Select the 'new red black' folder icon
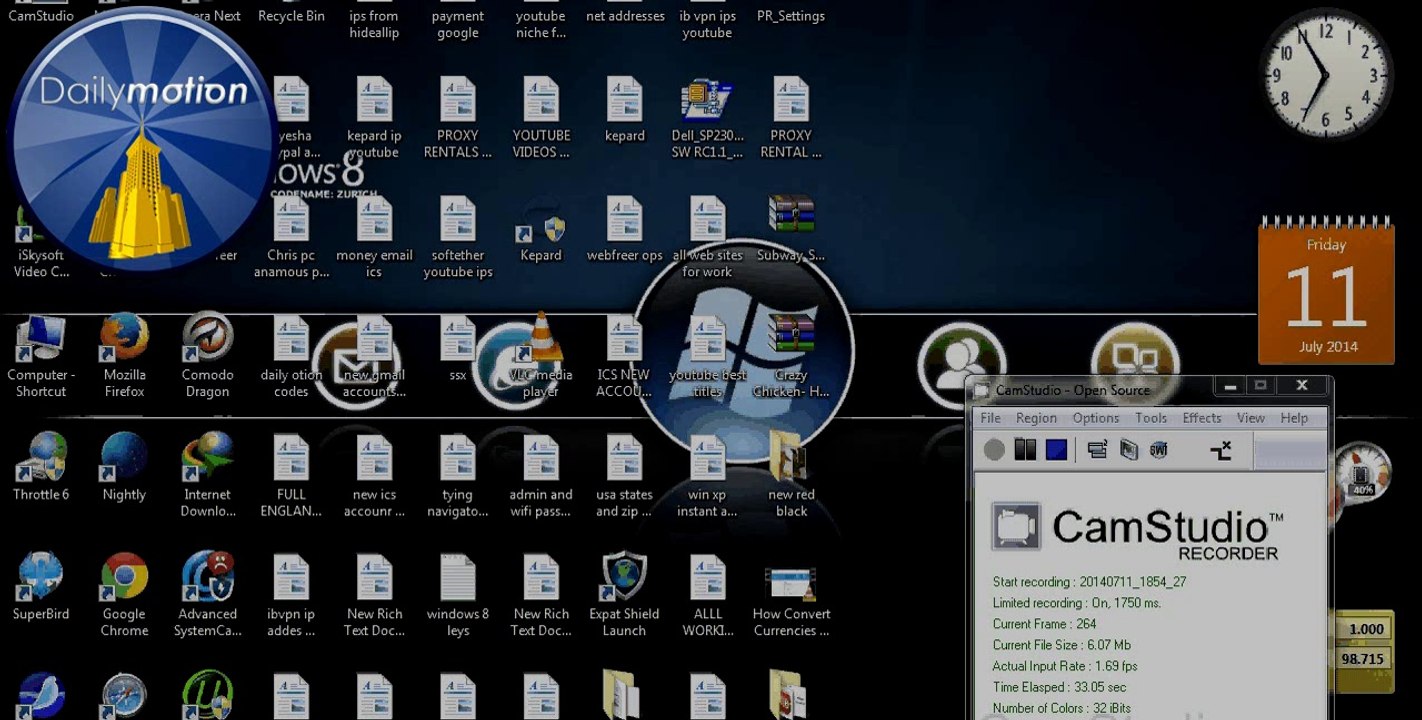The image size is (1422, 720). click(791, 476)
